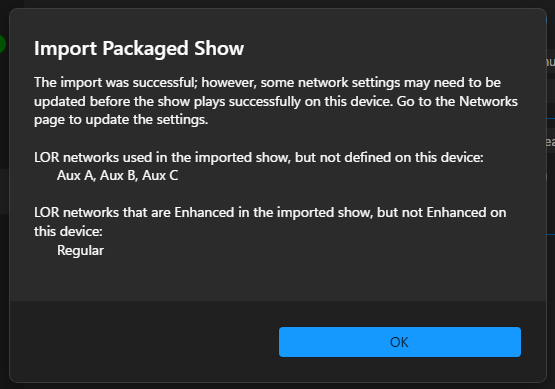Click the word "Import" in the heading
Screen dimensions: 555x389
pos(65,49)
